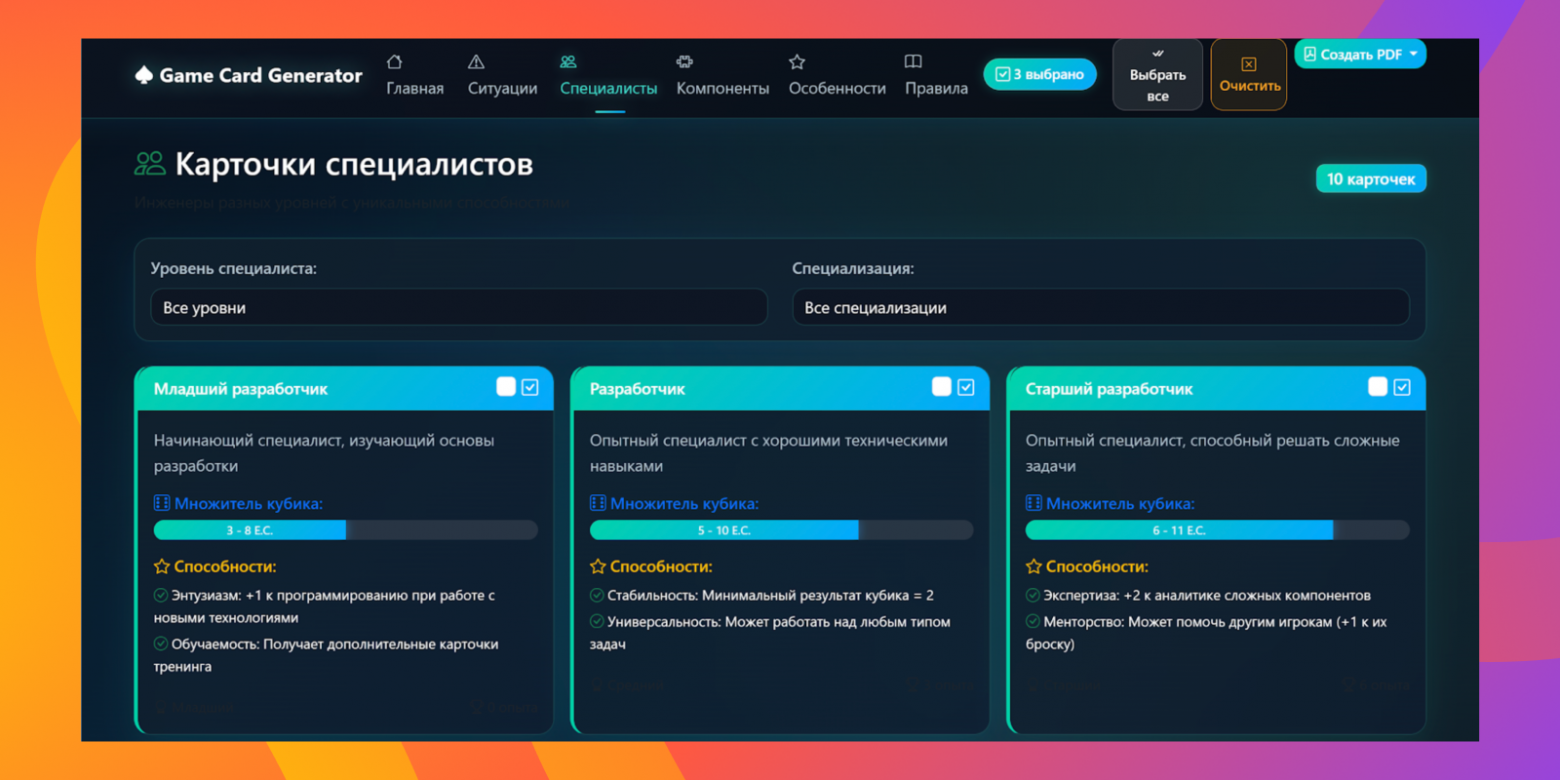This screenshot has height=780, width=1560.
Task: Click the 6 - 11 E.C. progress bar
Action: (x=1218, y=530)
